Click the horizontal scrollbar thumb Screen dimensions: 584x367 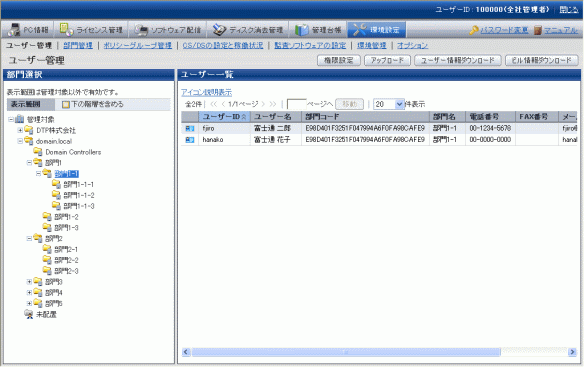tap(346, 352)
